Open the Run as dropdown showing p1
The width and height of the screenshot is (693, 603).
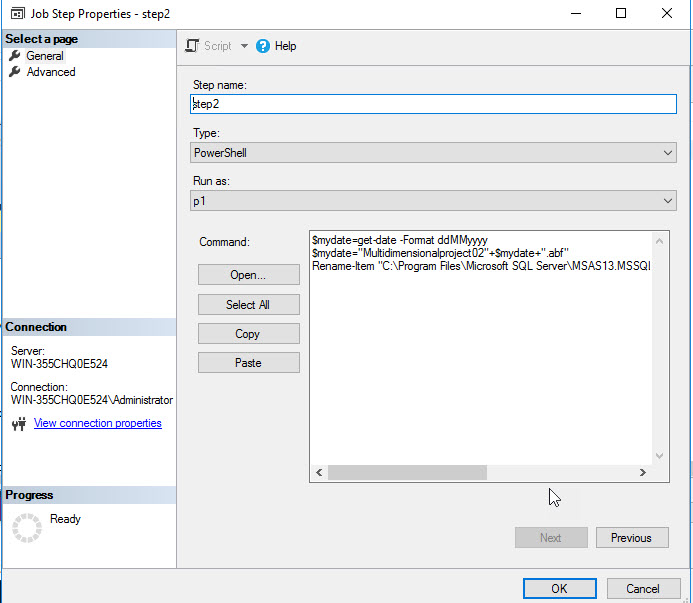click(433, 201)
